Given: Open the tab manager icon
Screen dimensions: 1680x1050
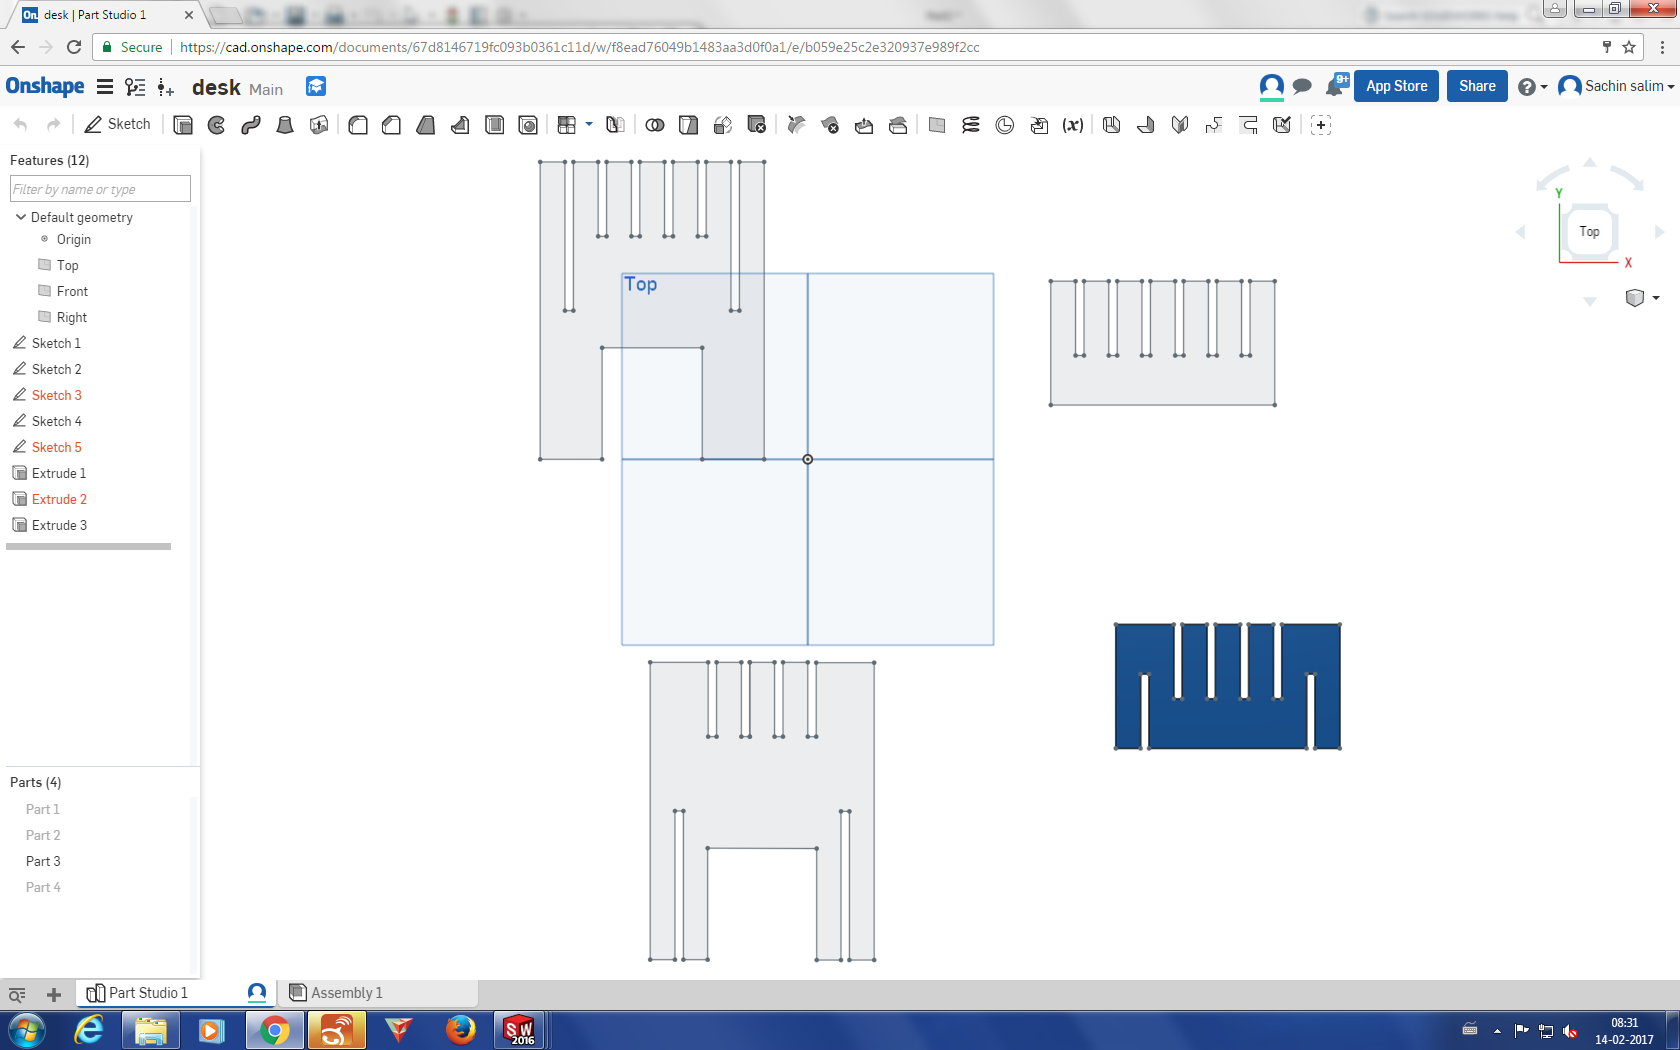Looking at the screenshot, I should pos(17,995).
